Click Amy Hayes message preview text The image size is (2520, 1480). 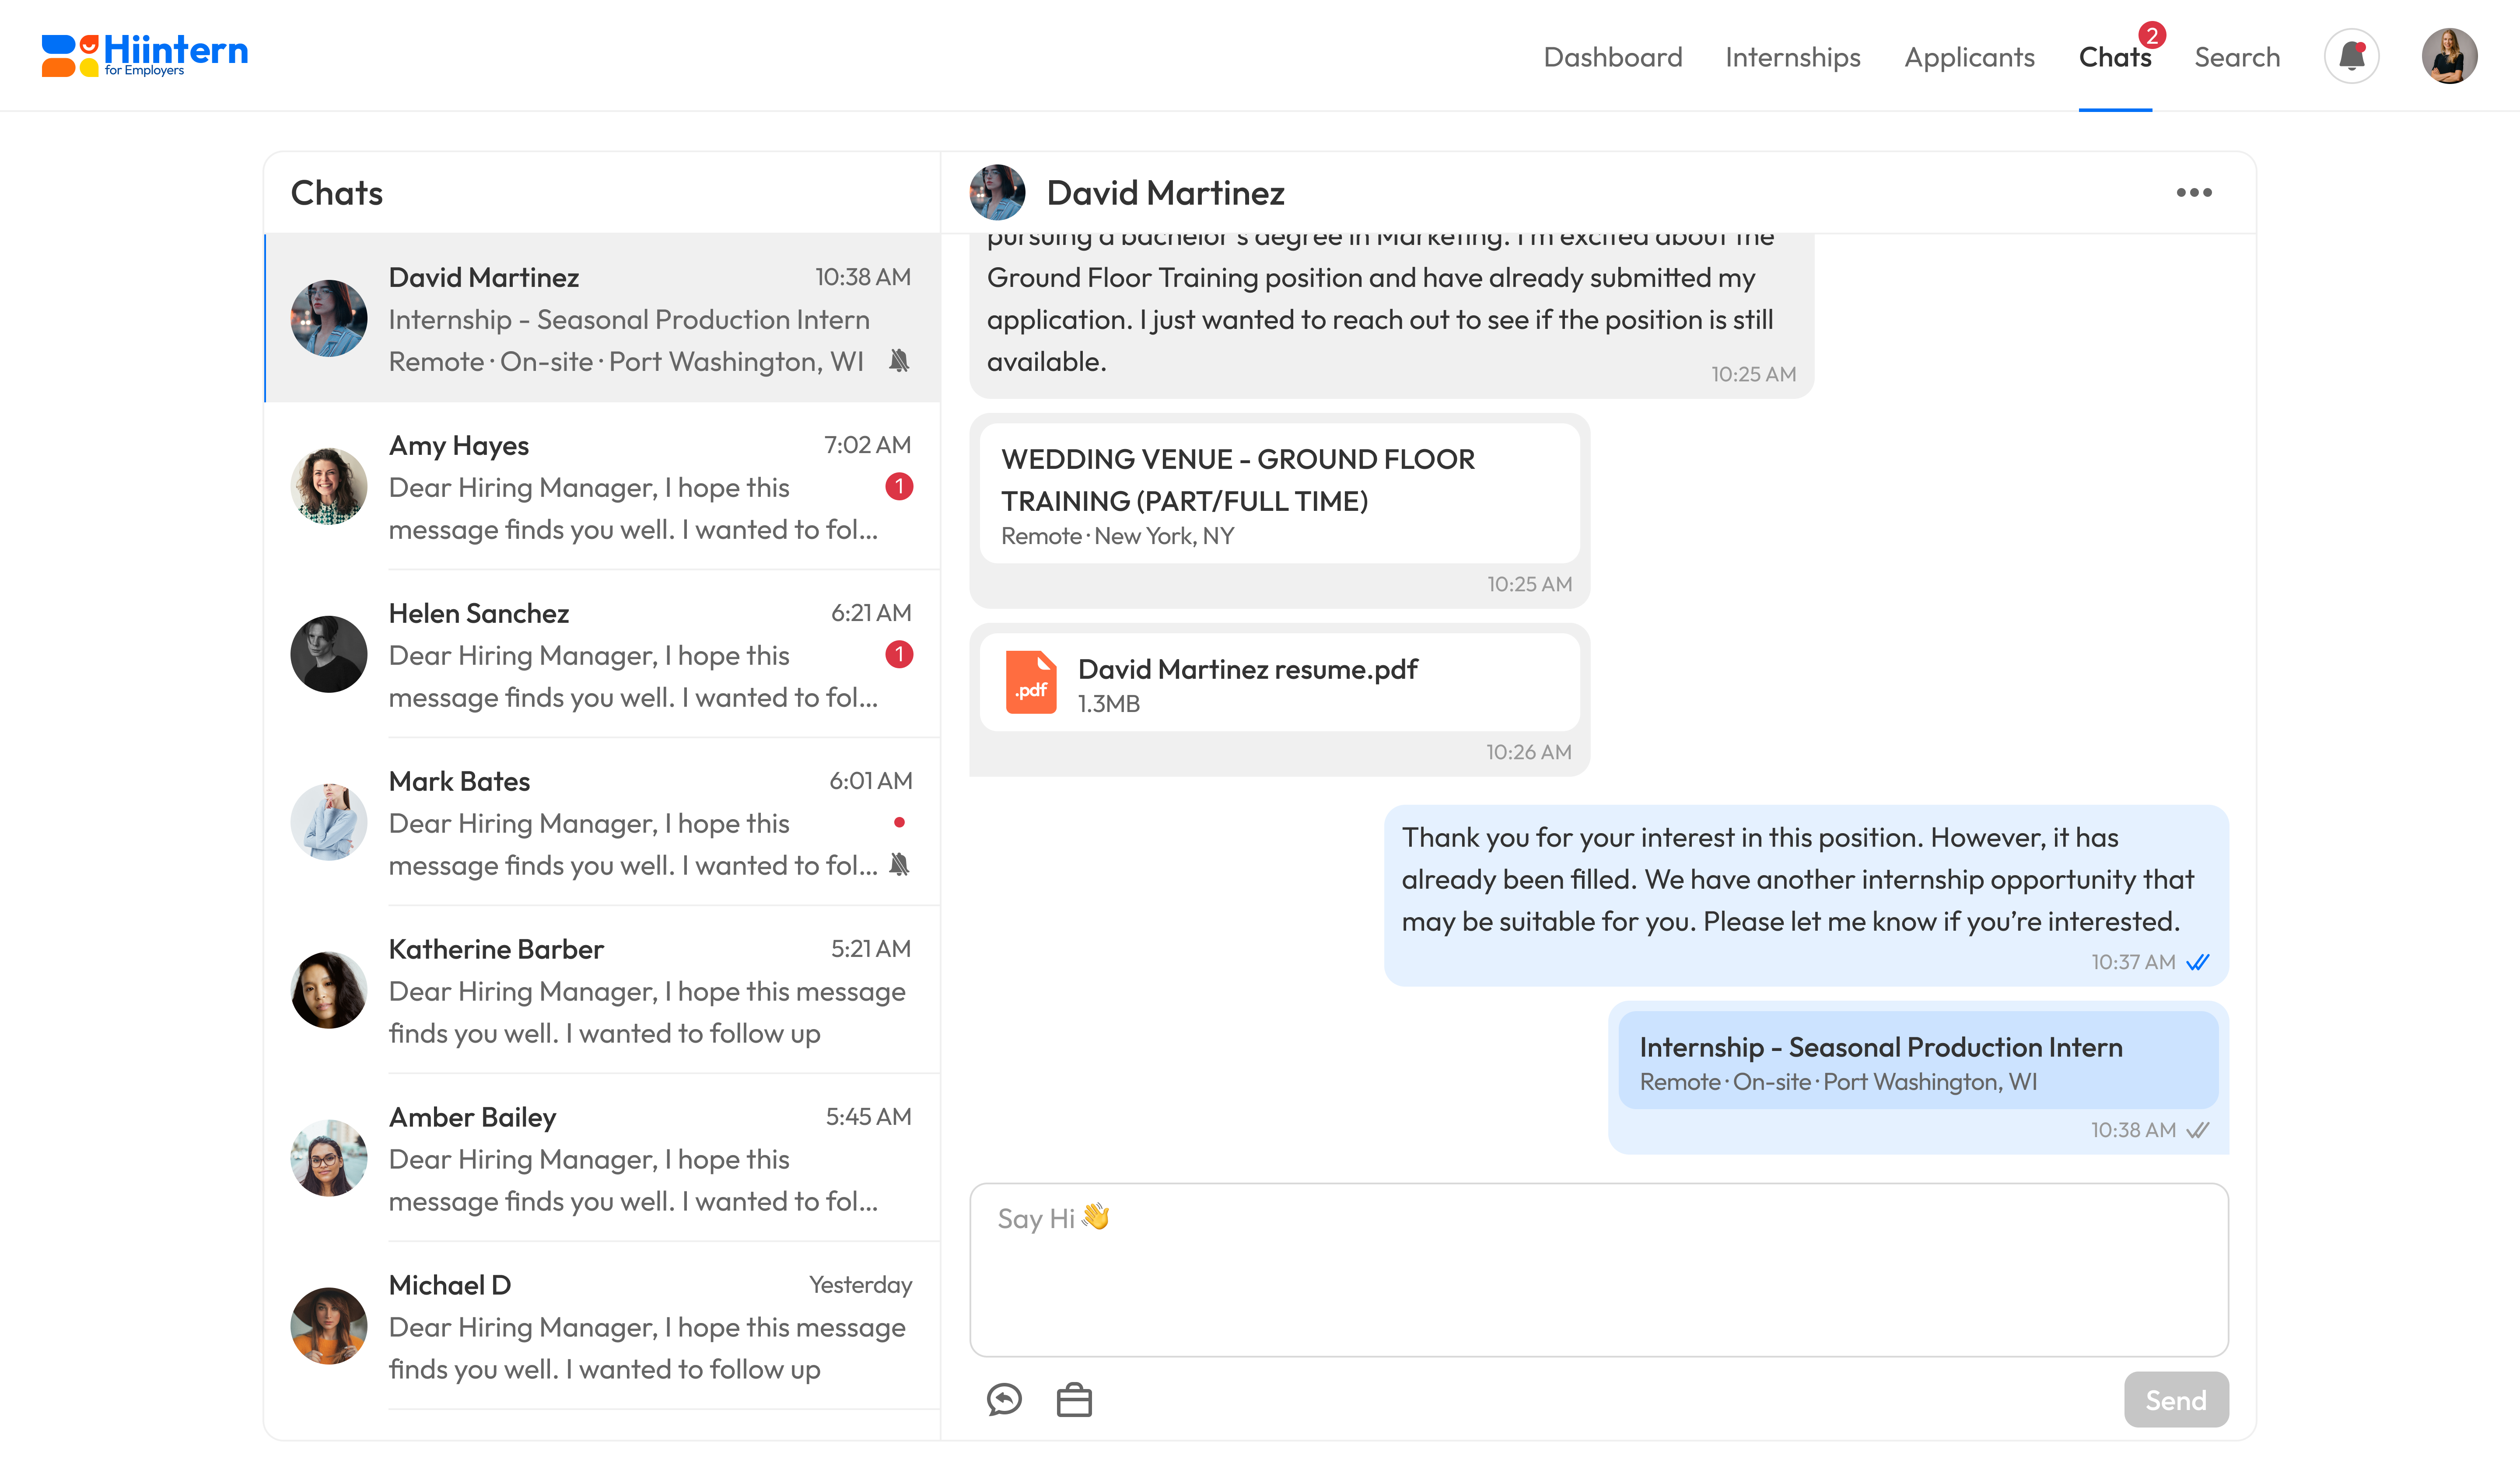coord(633,509)
